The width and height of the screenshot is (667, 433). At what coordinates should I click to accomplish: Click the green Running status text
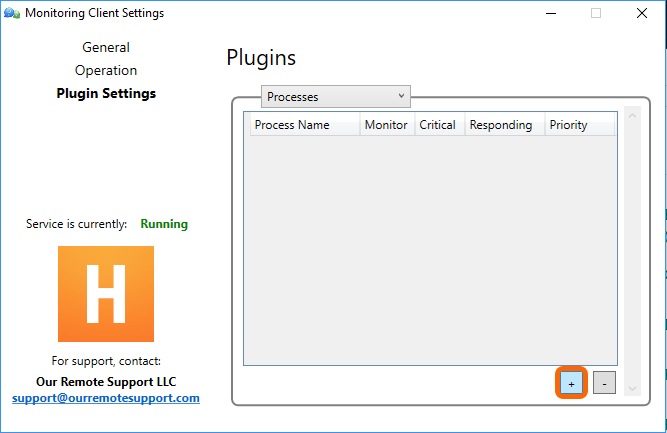point(164,224)
